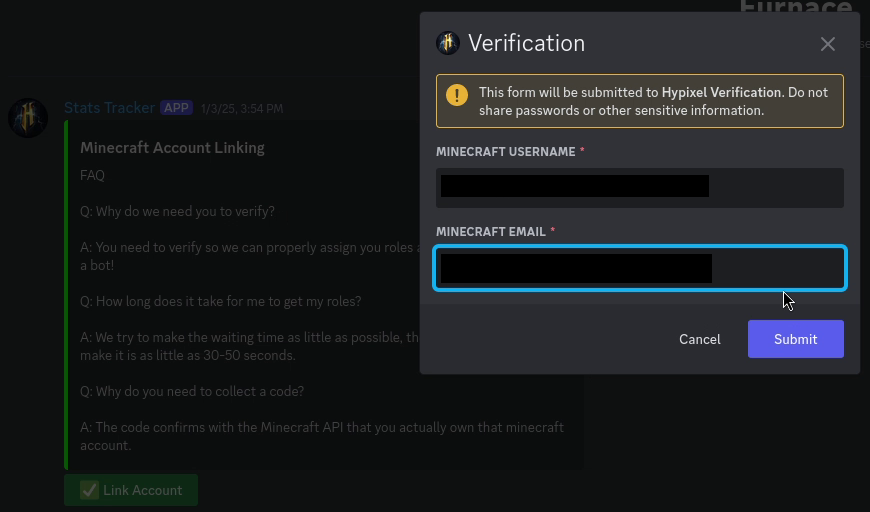This screenshot has width=870, height=512.
Task: Click the yellow warning exclamation icon
Action: 457,95
